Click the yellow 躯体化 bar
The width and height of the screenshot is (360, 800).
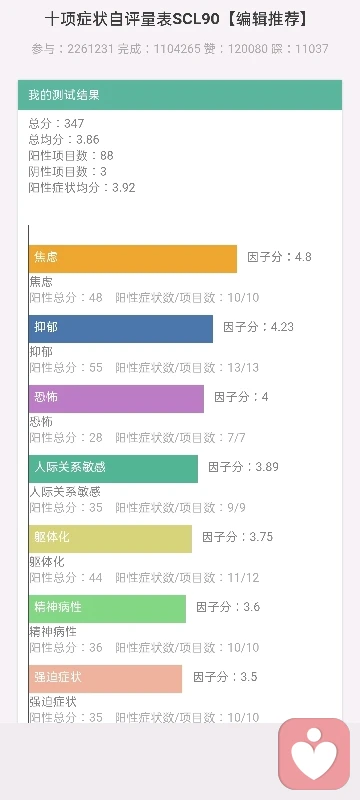110,538
